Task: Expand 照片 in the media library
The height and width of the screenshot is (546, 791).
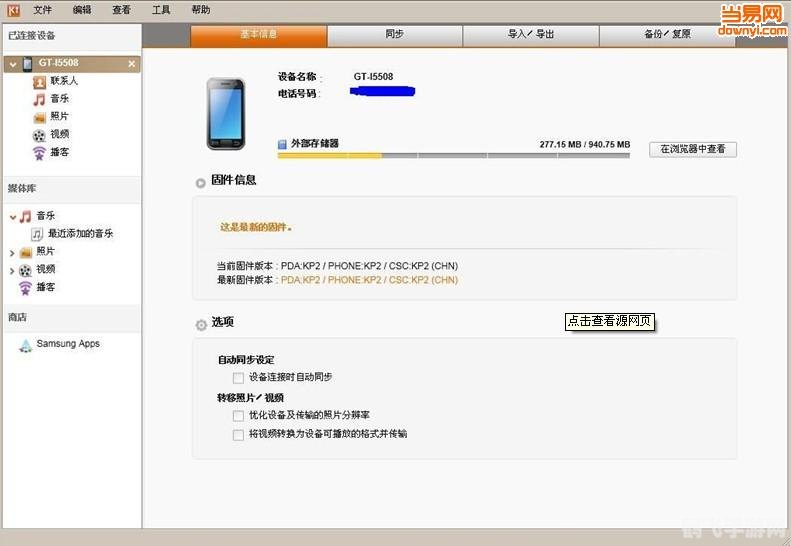Action: pos(12,252)
